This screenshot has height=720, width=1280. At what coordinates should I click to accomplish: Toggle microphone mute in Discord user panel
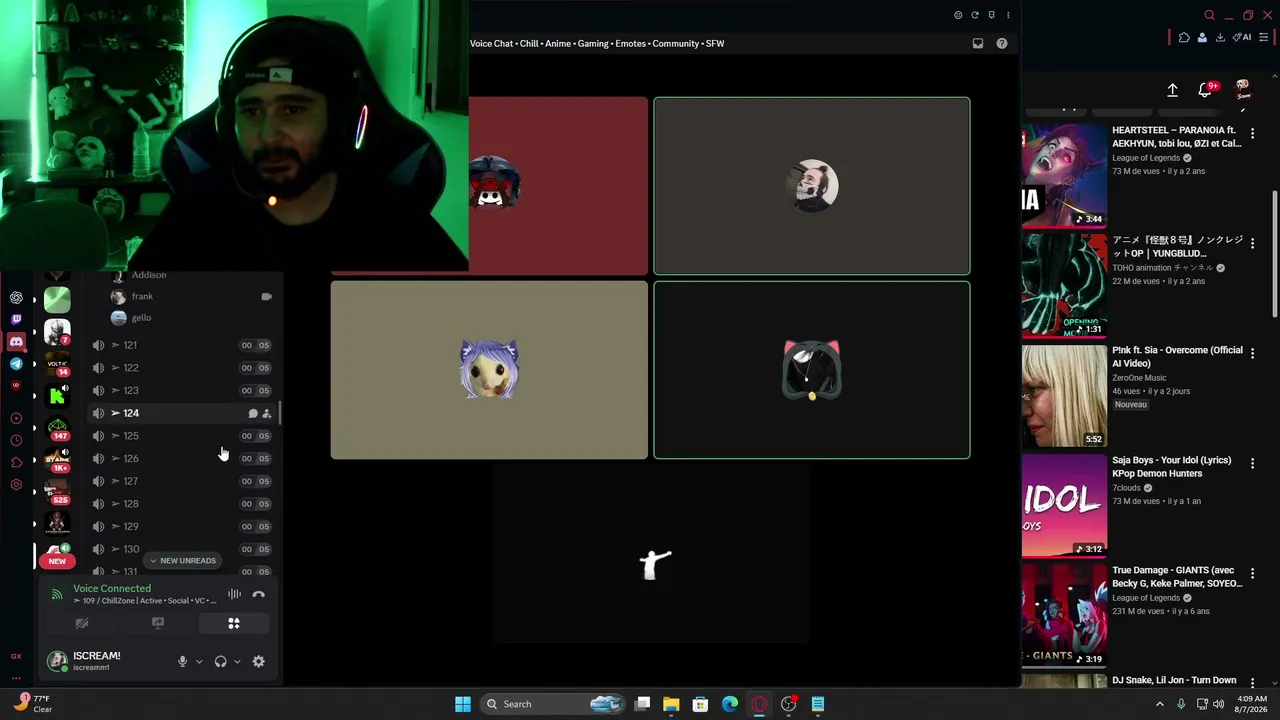pos(182,661)
